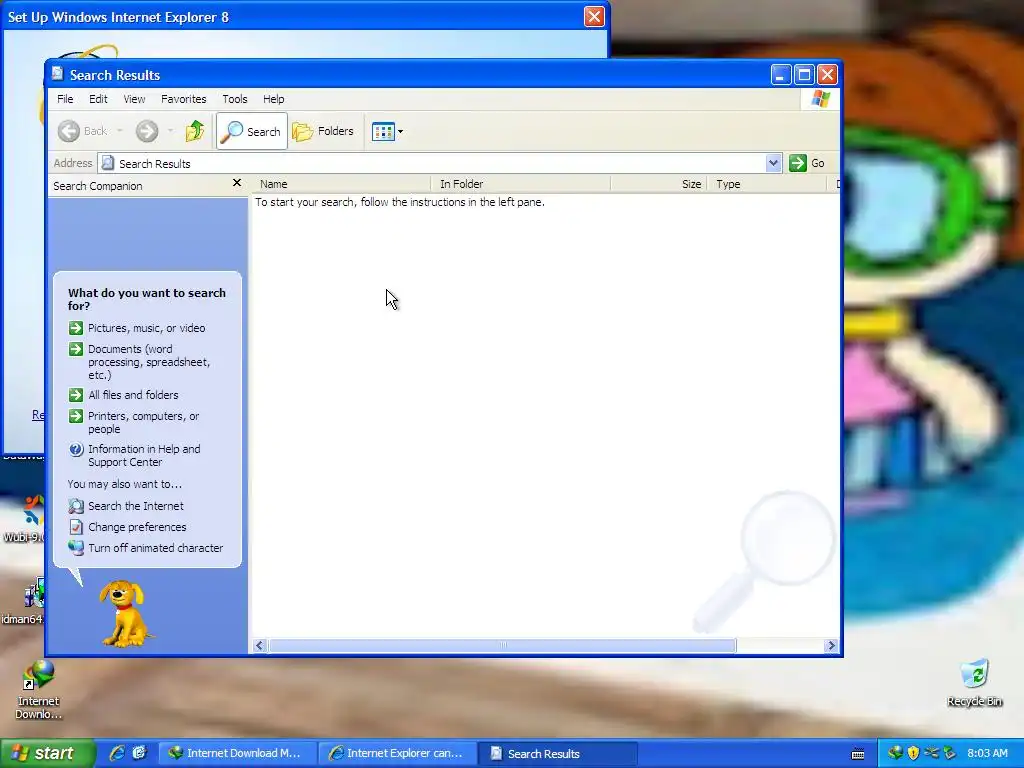Open the Help menu
The height and width of the screenshot is (768, 1024).
click(274, 99)
